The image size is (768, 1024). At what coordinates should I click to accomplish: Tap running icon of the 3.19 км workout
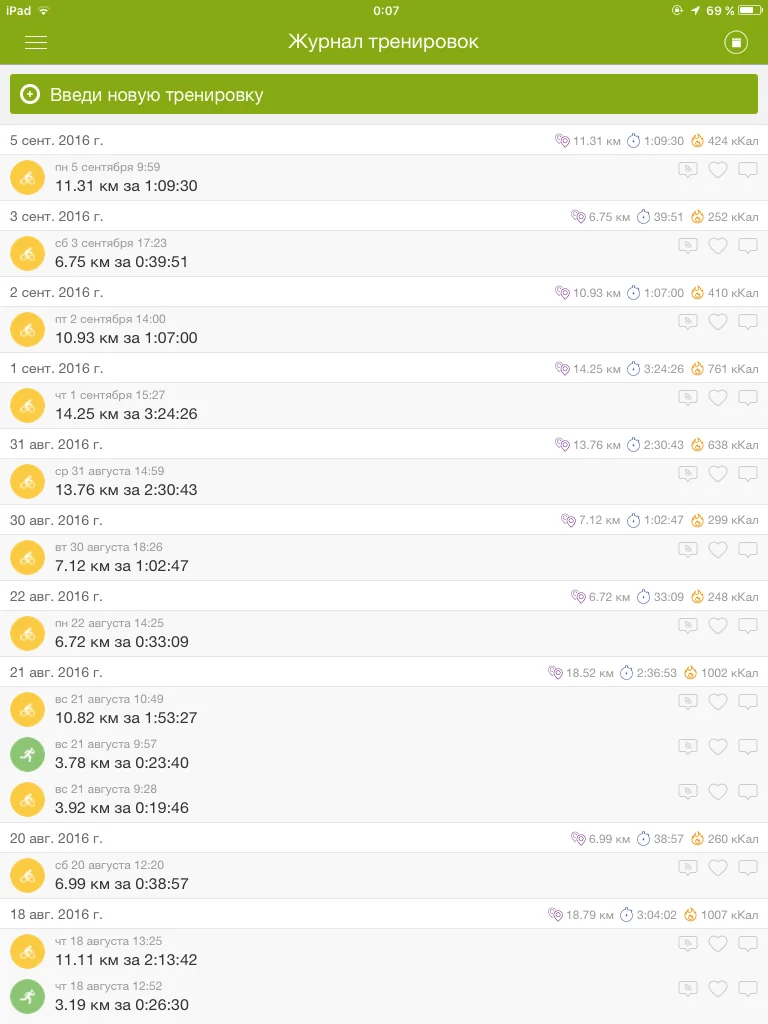(27, 996)
